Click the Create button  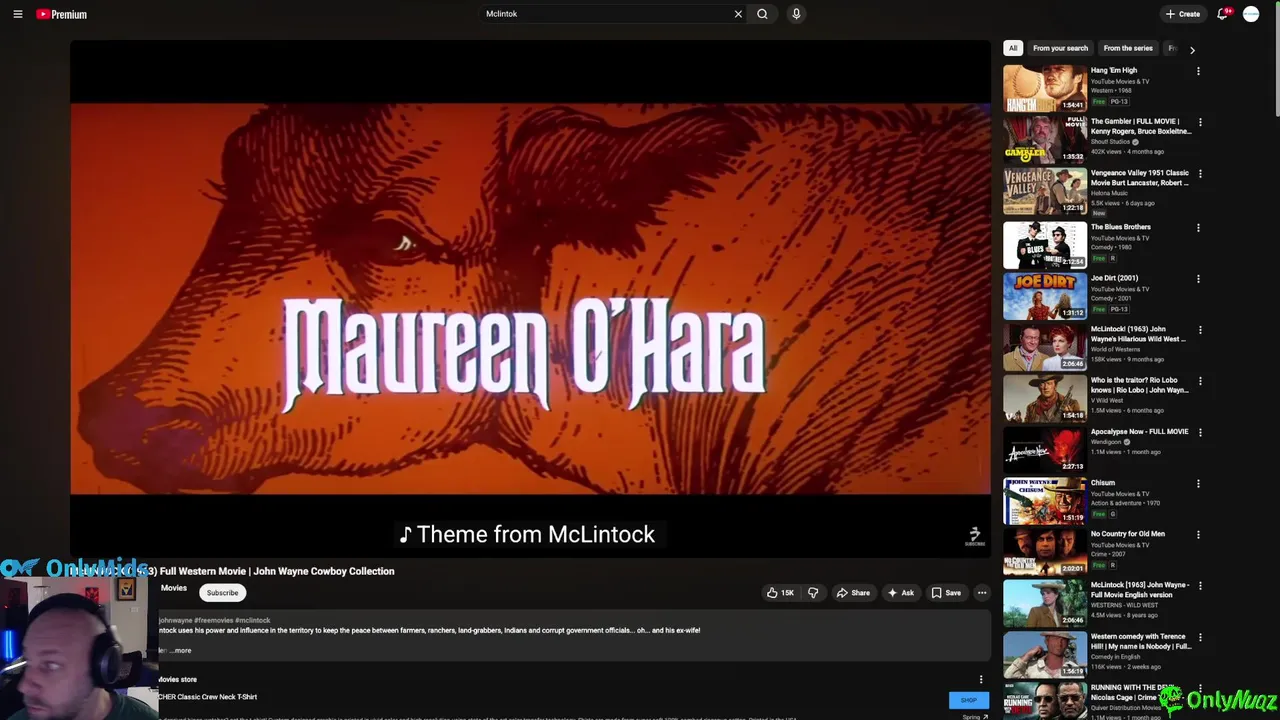(x=1182, y=14)
